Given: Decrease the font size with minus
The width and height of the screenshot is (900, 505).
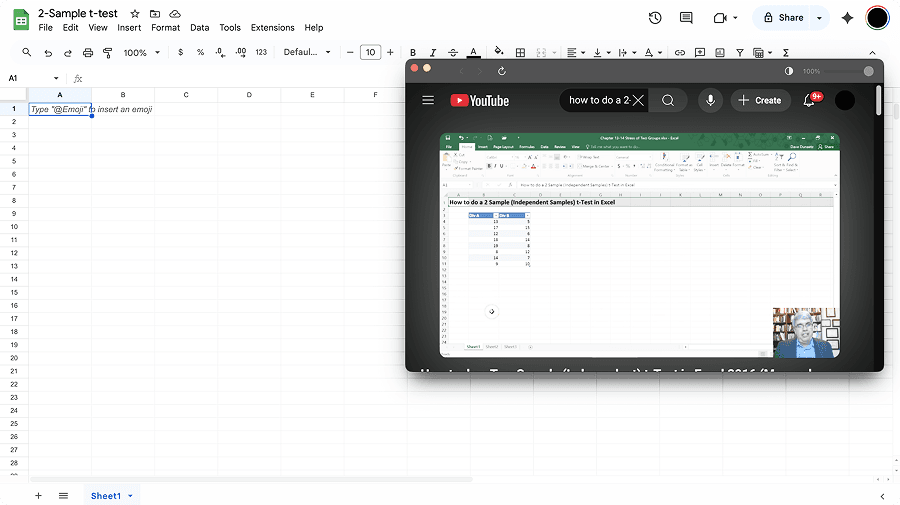Looking at the screenshot, I should point(350,53).
